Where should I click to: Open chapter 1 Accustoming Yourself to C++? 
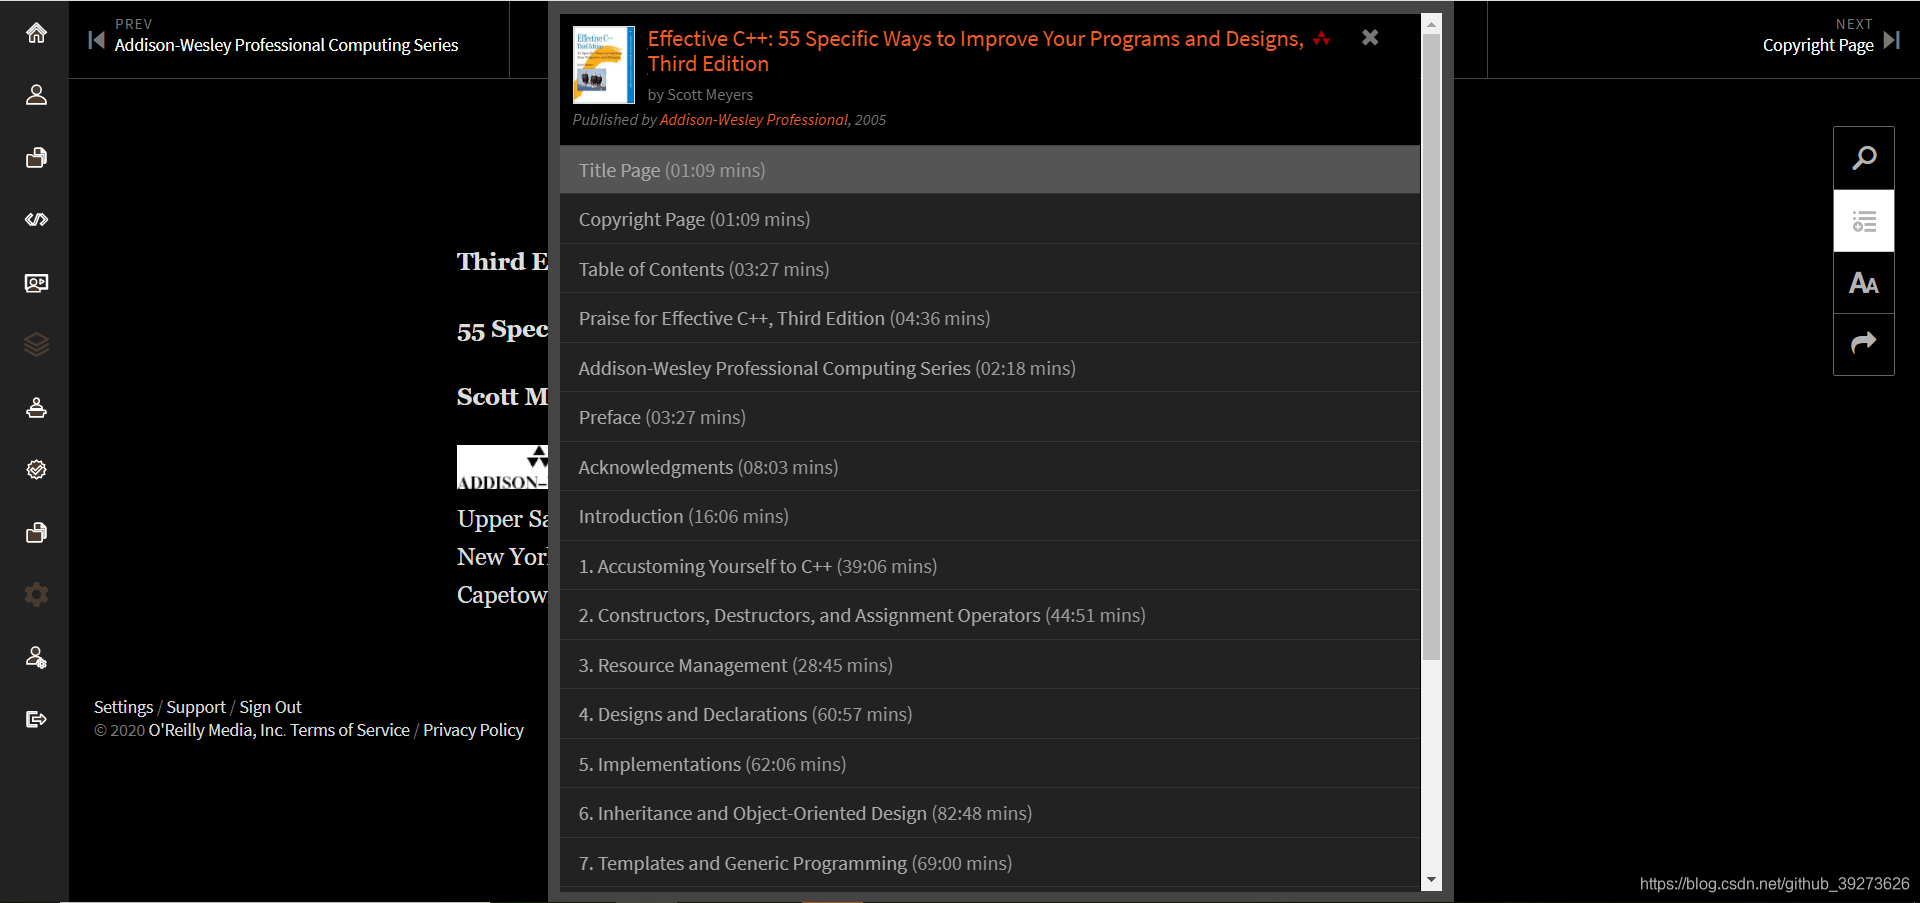(989, 566)
